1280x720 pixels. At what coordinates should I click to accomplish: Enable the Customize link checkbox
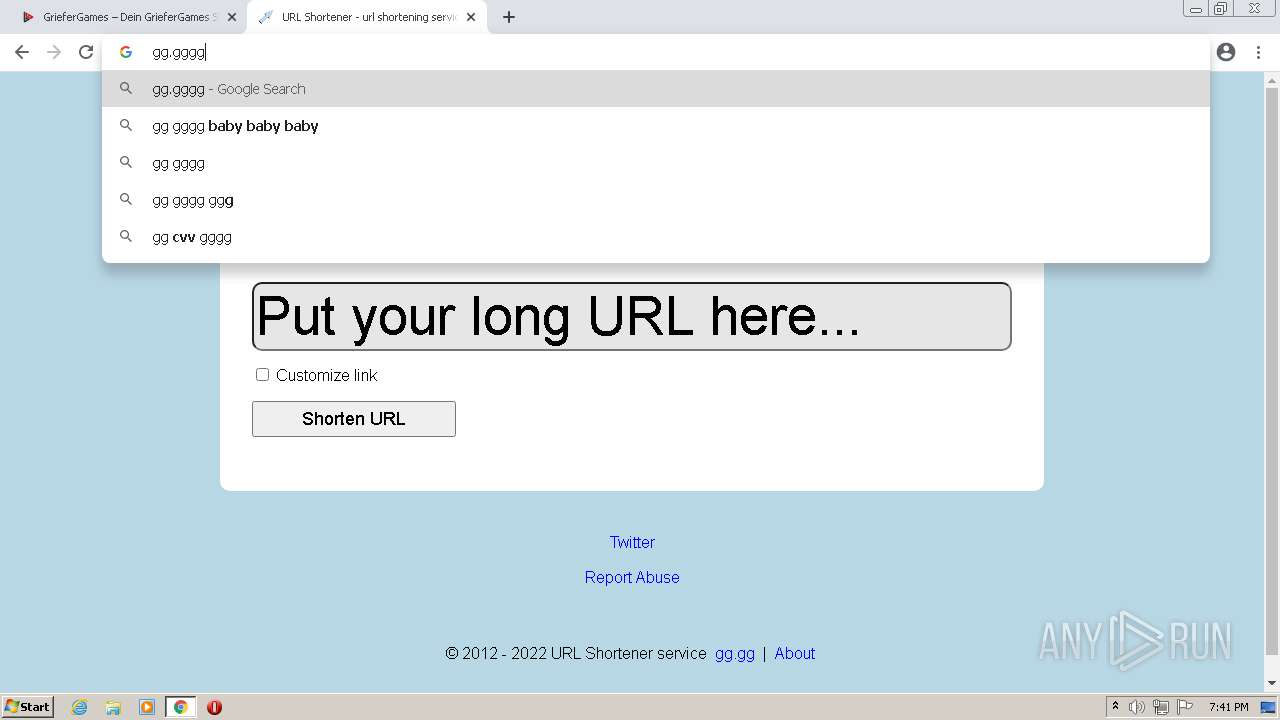click(x=262, y=375)
